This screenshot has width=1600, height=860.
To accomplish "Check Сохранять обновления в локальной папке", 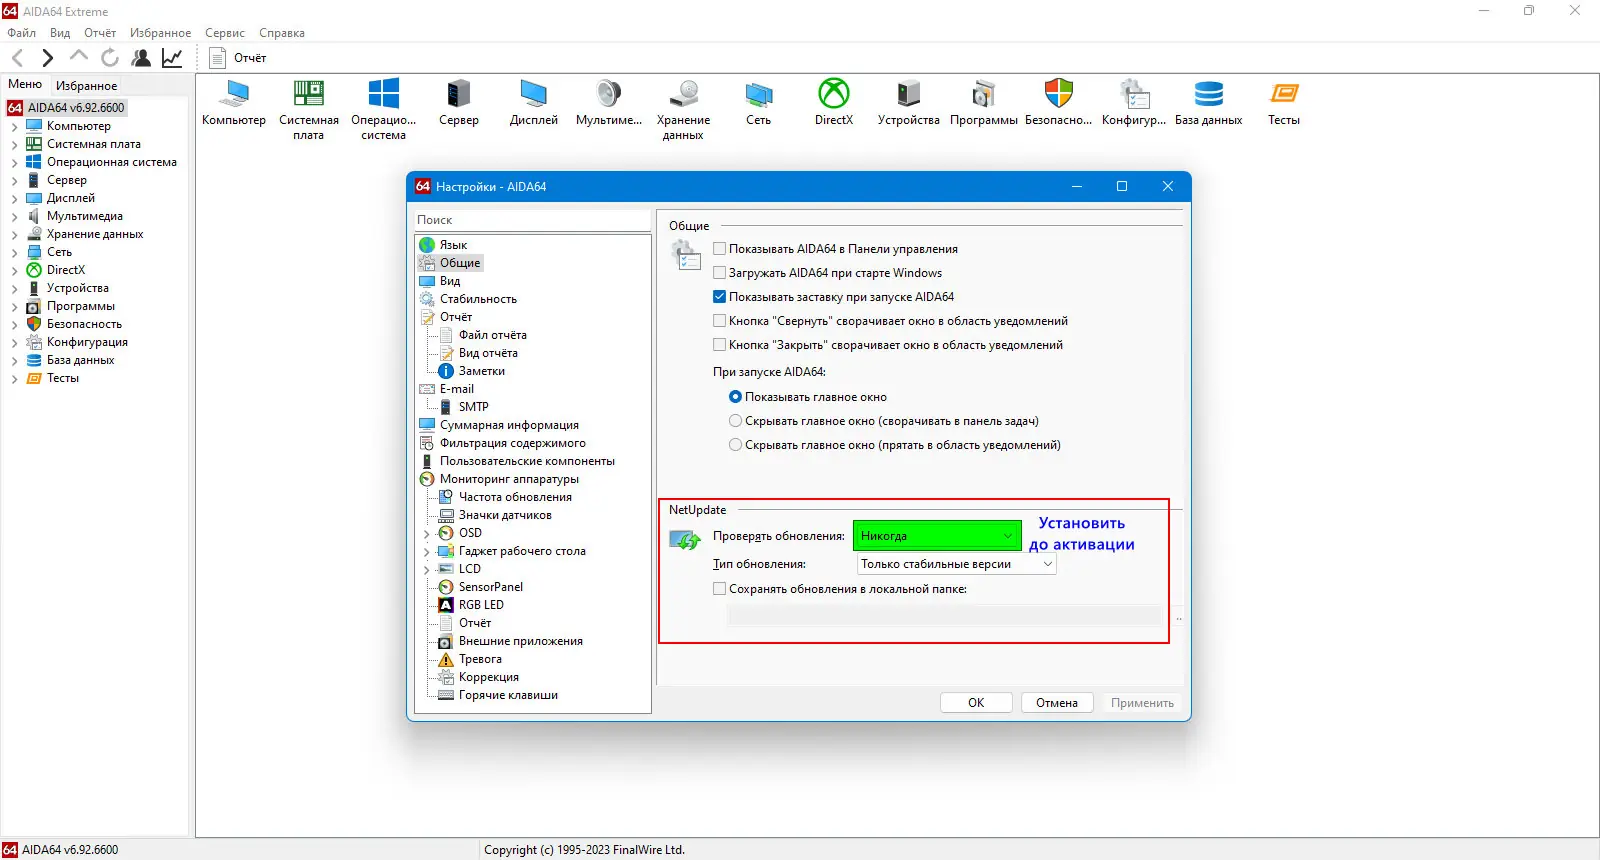I will [x=719, y=589].
